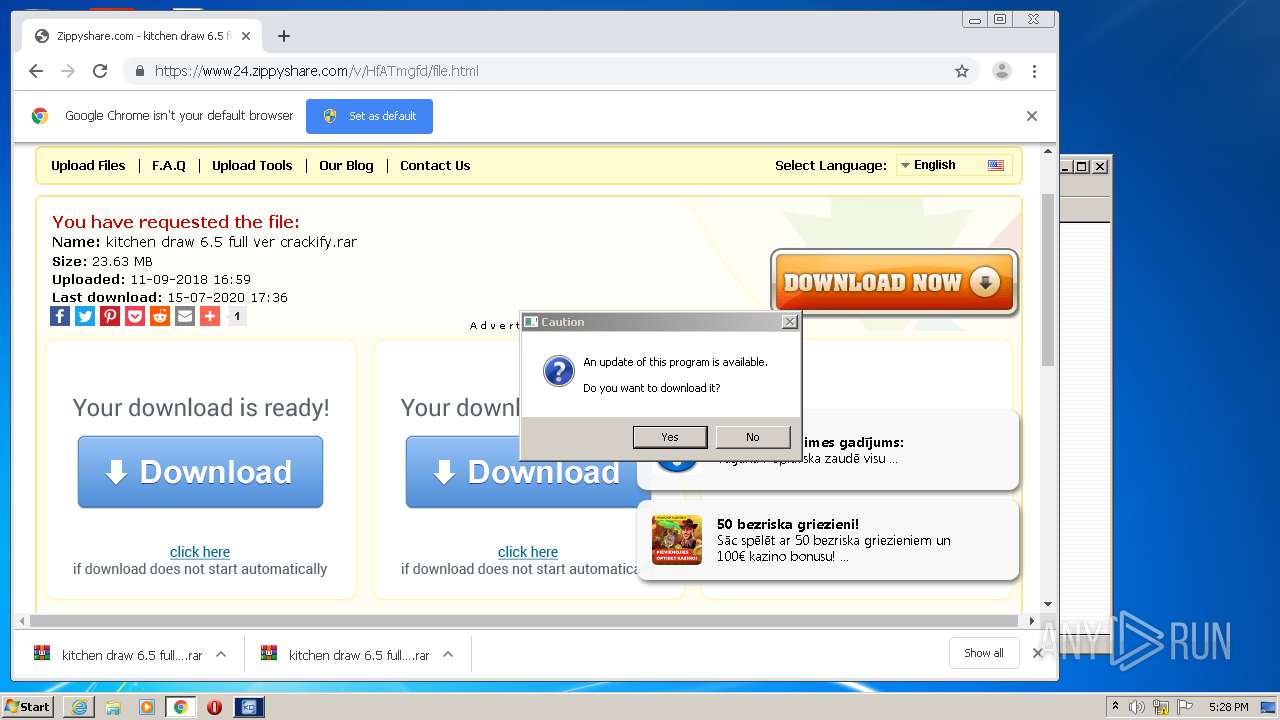
Task: Close the downloads bar
Action: [1037, 653]
